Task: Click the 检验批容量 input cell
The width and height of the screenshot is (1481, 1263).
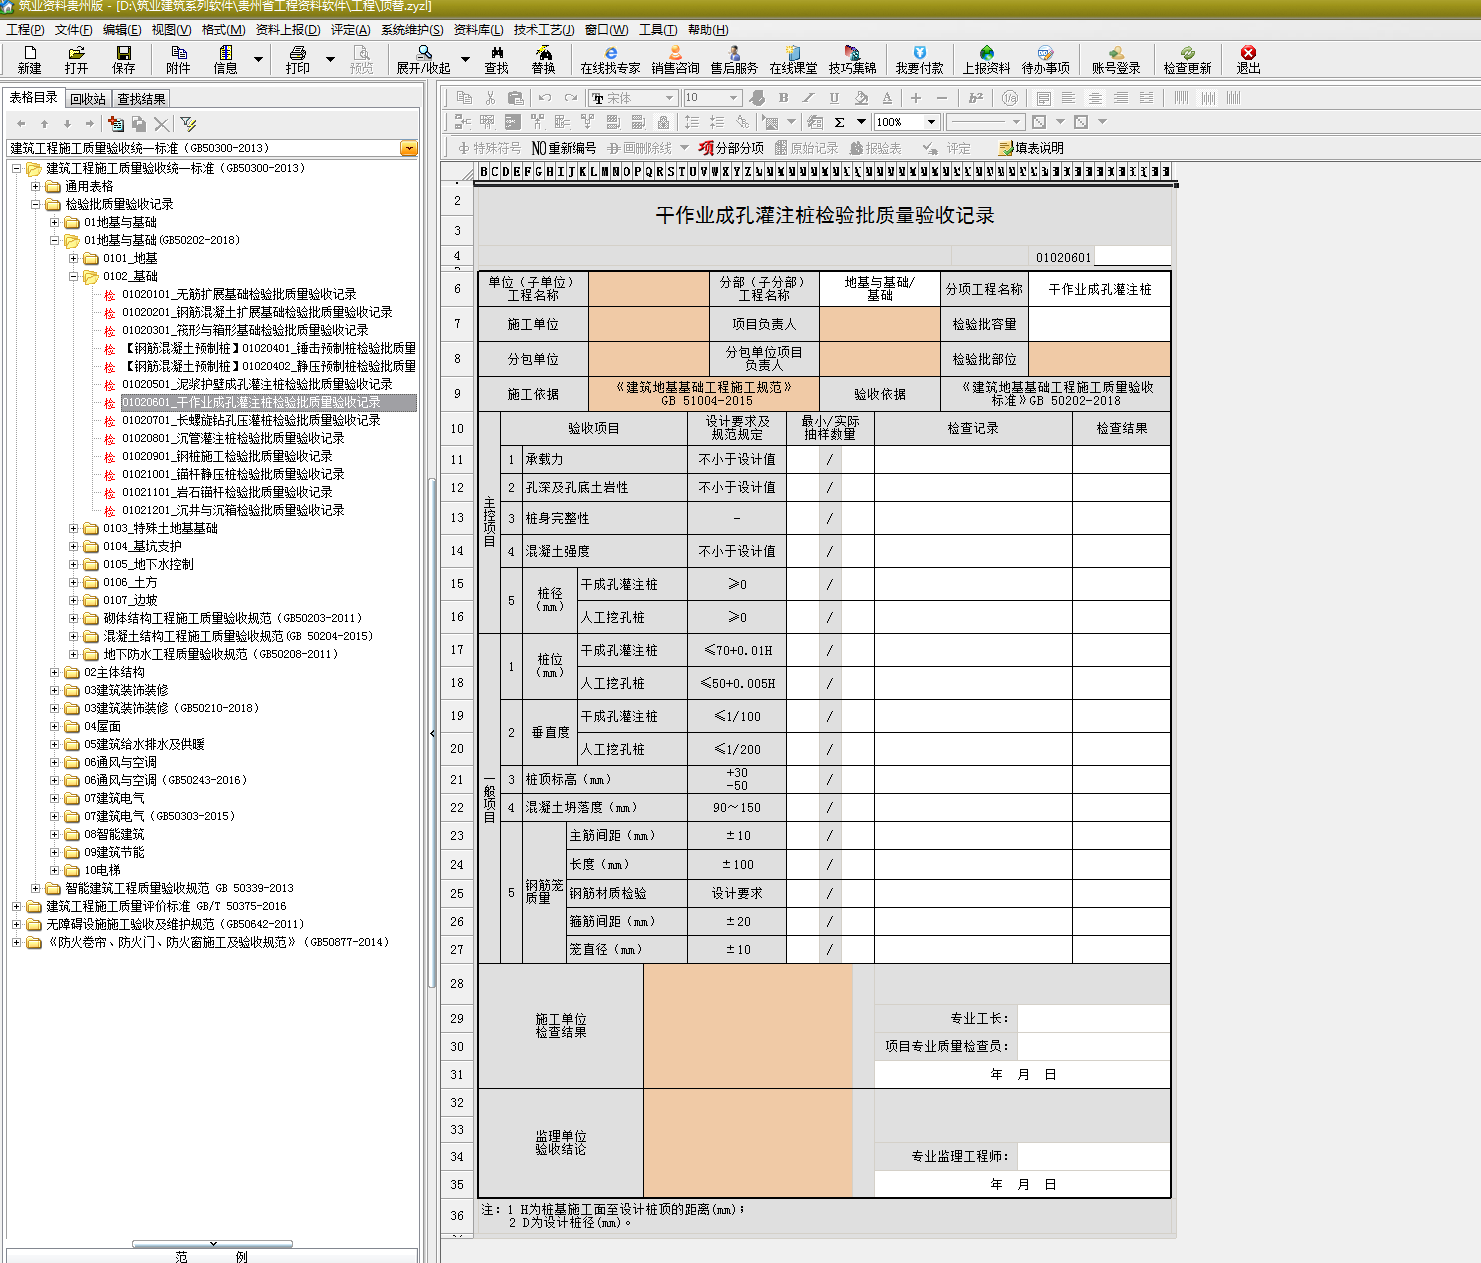Action: click(1099, 324)
